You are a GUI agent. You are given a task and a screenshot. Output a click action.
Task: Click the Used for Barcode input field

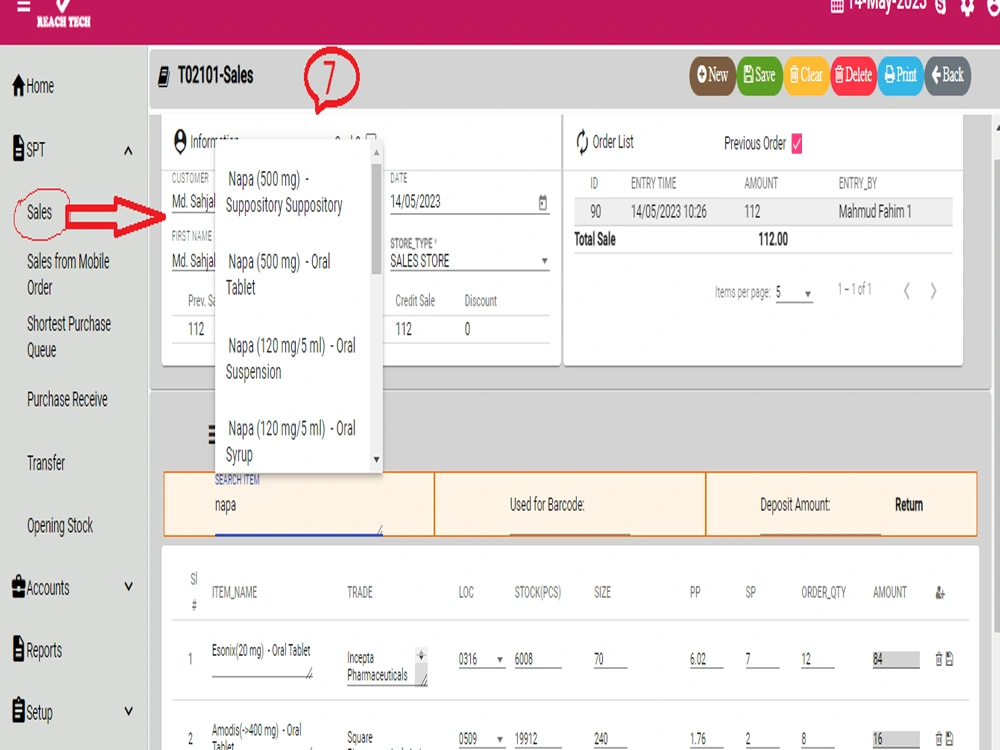[570, 521]
